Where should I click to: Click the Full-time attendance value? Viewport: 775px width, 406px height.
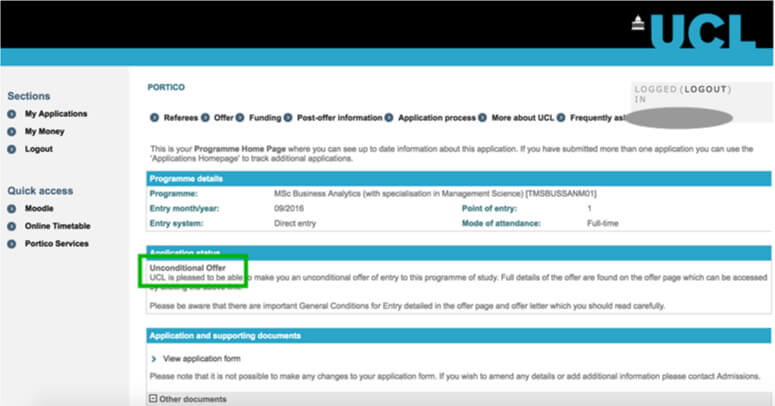pyautogui.click(x=603, y=223)
